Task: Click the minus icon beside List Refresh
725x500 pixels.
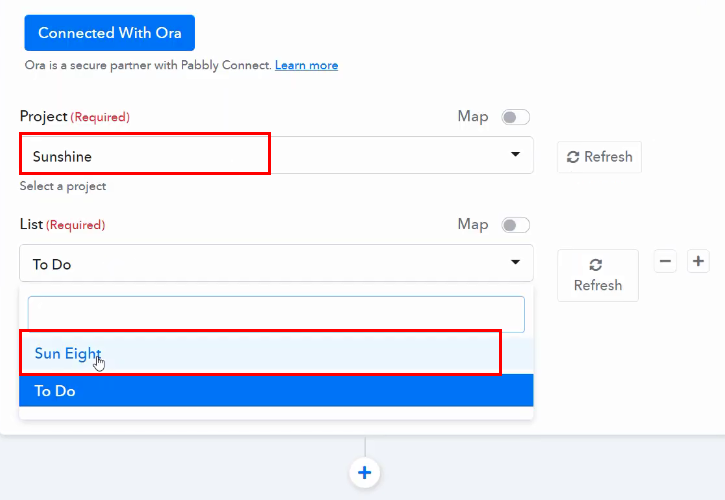Action: point(665,261)
